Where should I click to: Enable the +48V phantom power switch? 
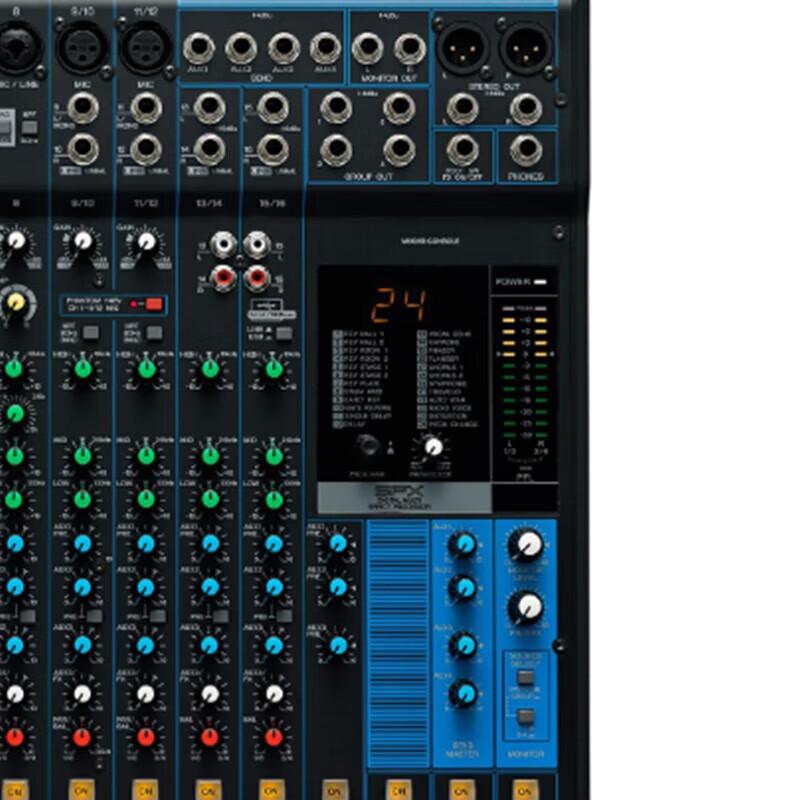153,304
